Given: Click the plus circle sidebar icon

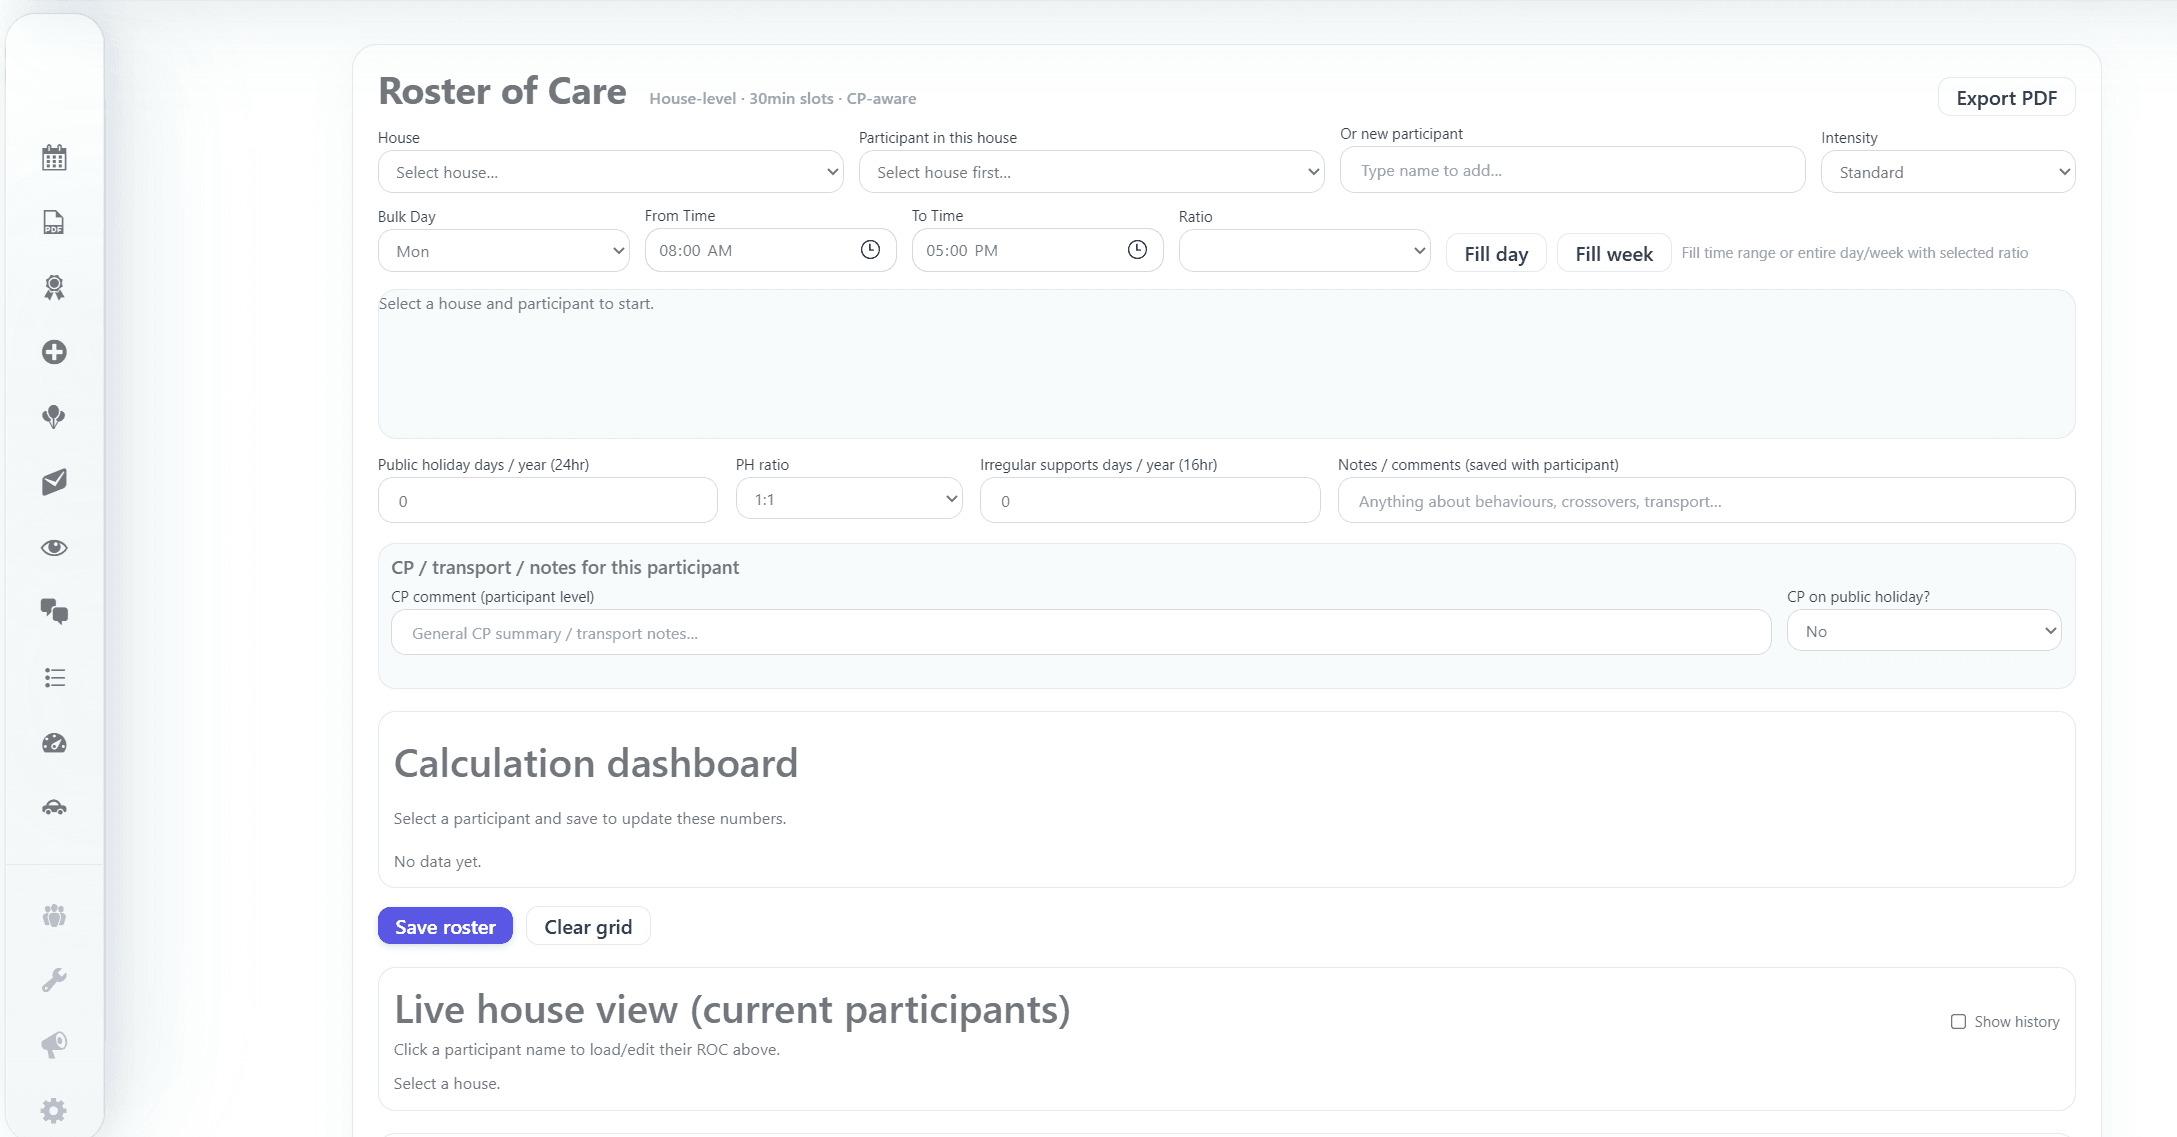Looking at the screenshot, I should pos(54,352).
